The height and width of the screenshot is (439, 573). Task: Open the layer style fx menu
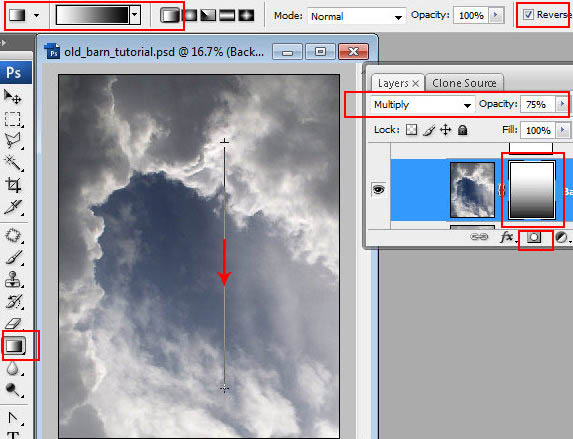[x=507, y=238]
